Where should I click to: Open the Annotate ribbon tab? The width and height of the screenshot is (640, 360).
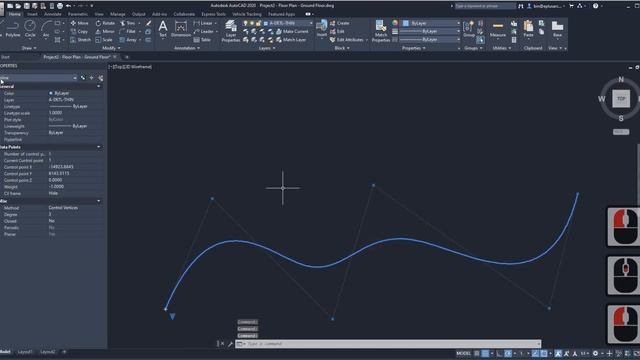(x=53, y=14)
